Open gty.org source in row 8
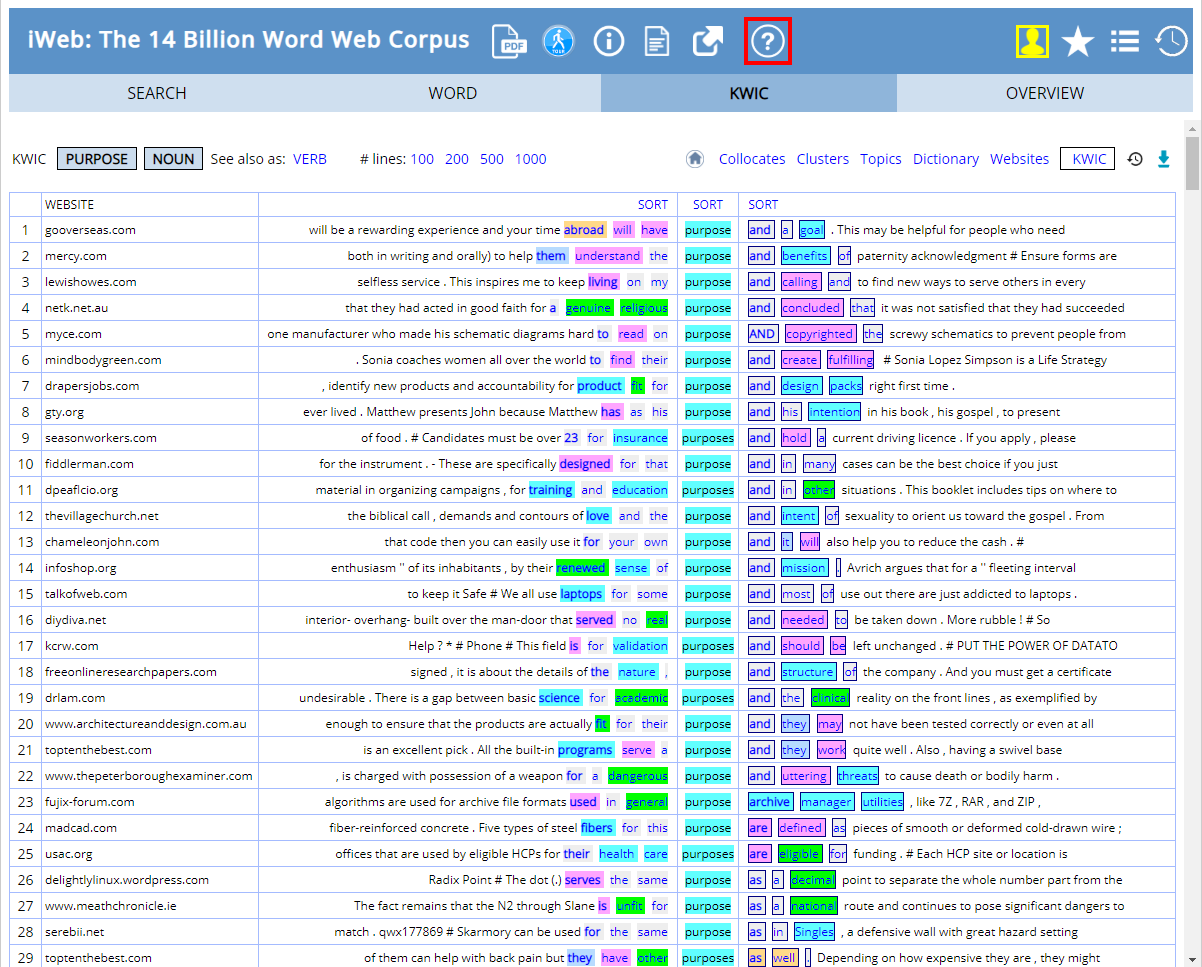This screenshot has height=967, width=1202. click(x=64, y=412)
